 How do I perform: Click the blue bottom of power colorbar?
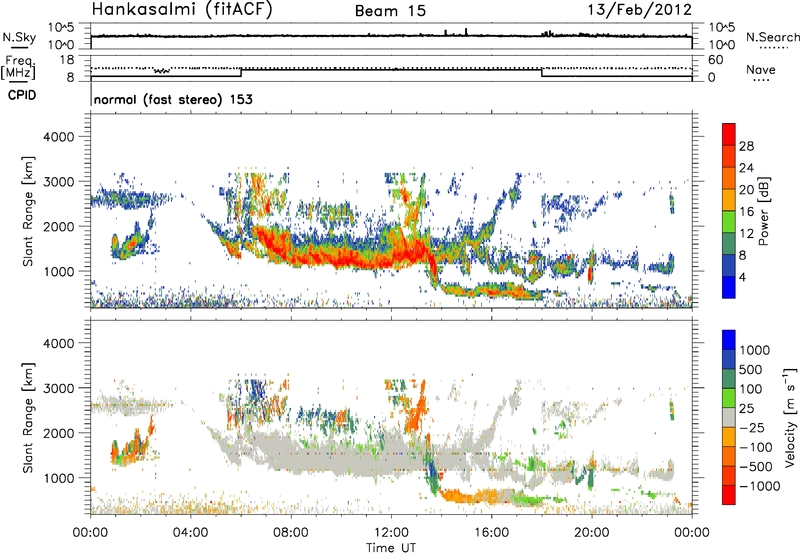729,287
